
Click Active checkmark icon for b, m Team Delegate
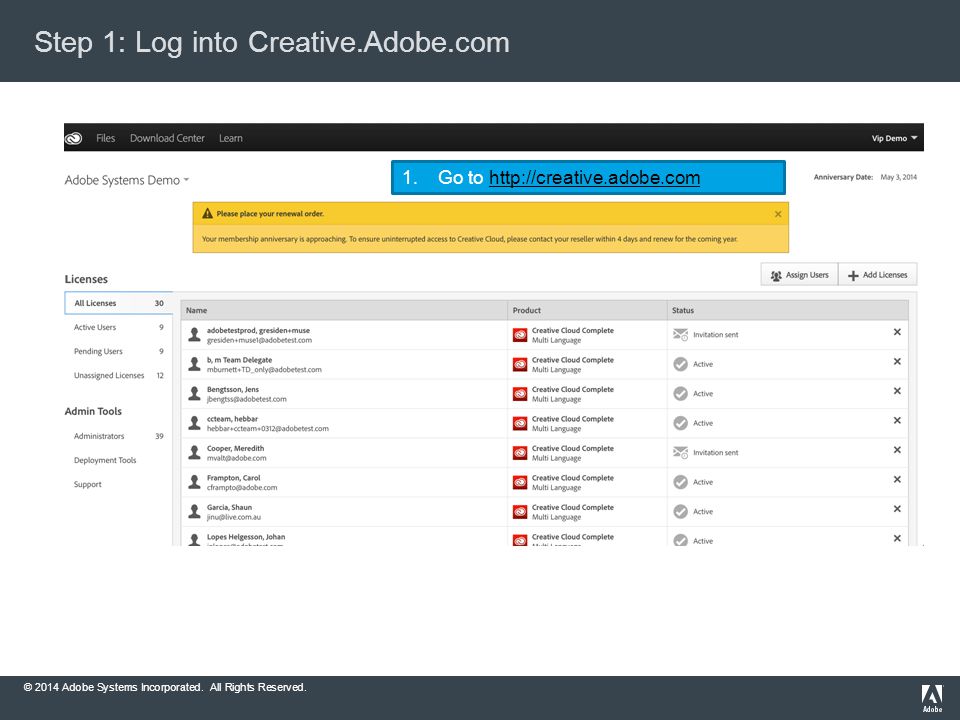(x=680, y=364)
